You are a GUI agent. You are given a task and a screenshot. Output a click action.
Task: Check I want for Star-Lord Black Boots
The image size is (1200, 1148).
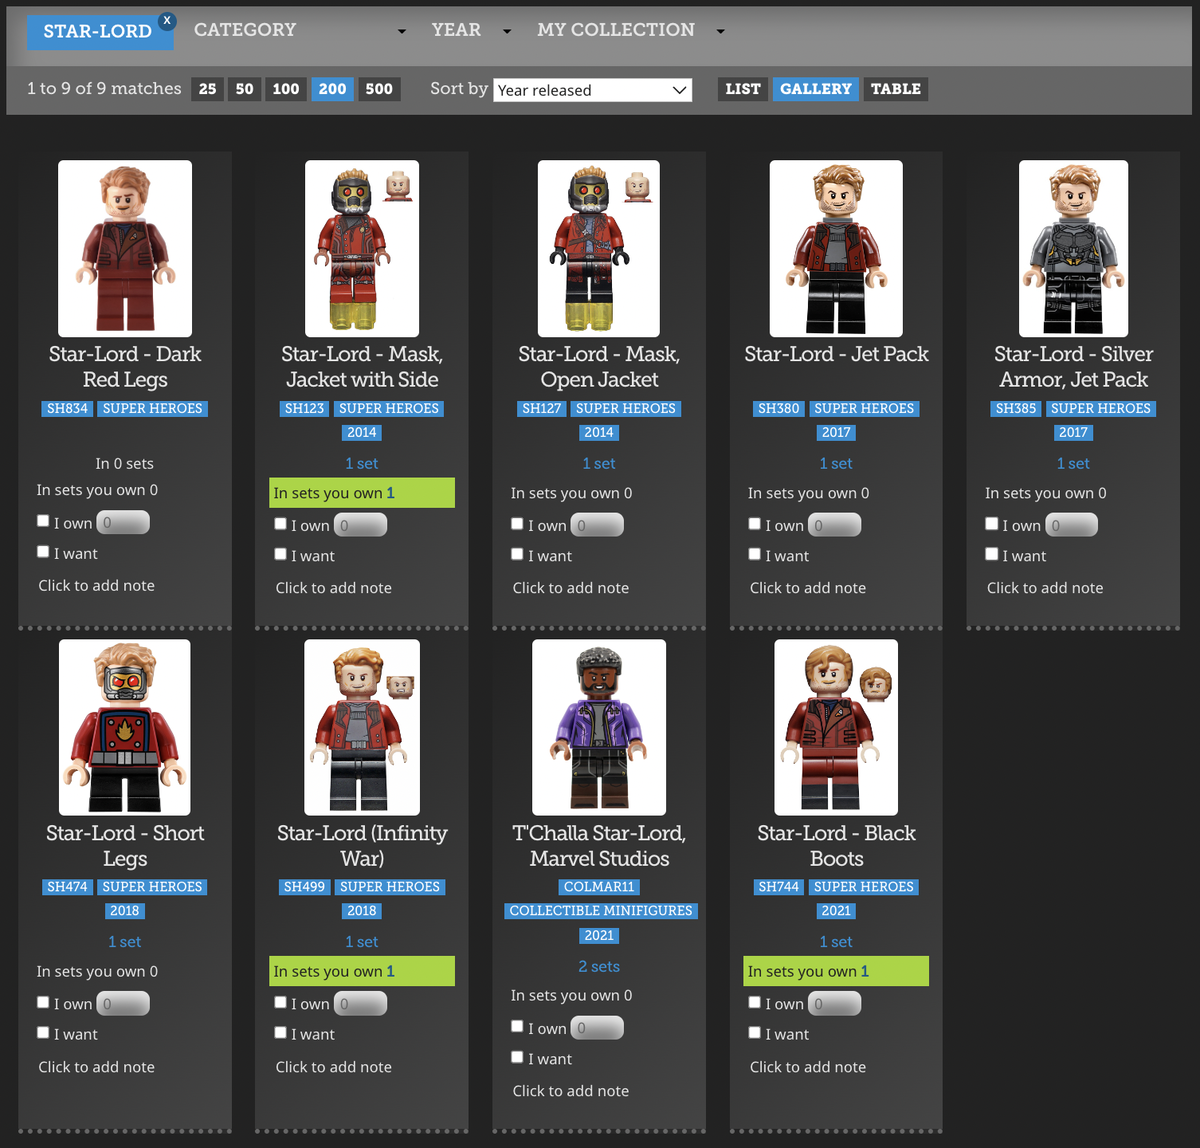click(754, 1032)
